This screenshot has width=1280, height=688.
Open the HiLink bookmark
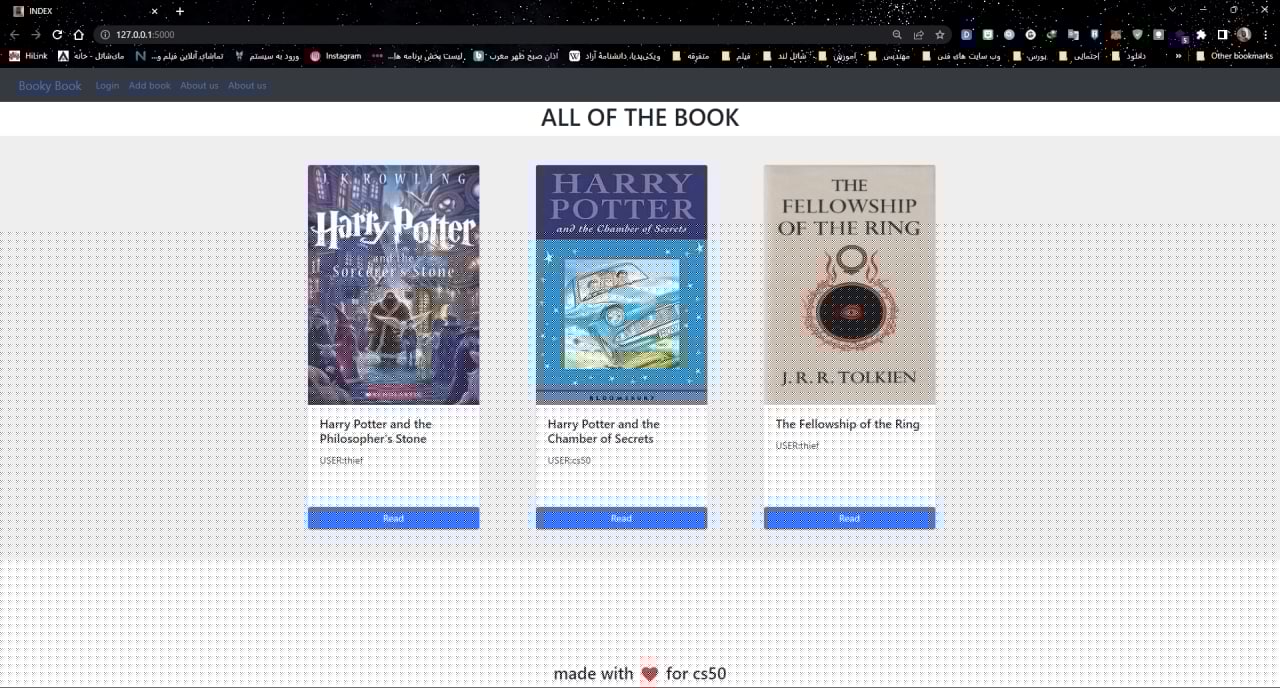point(28,56)
